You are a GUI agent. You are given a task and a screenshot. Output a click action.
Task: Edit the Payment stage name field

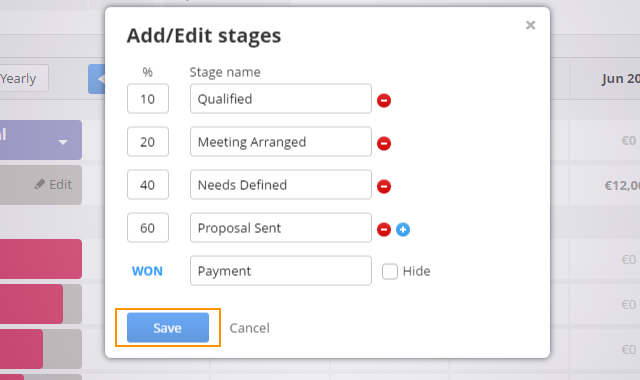(x=281, y=271)
